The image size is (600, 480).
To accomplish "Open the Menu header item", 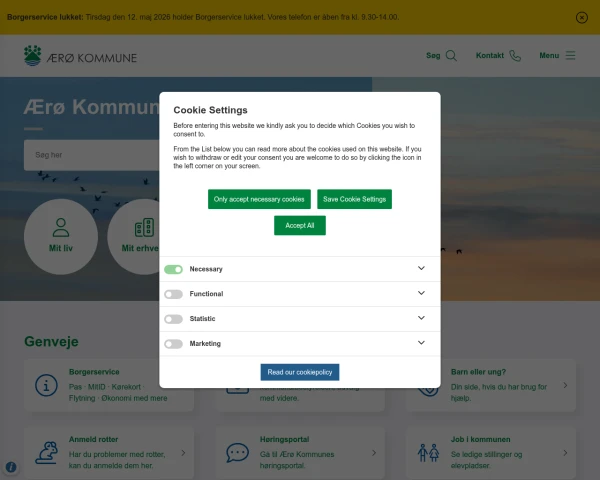I will tap(557, 56).
